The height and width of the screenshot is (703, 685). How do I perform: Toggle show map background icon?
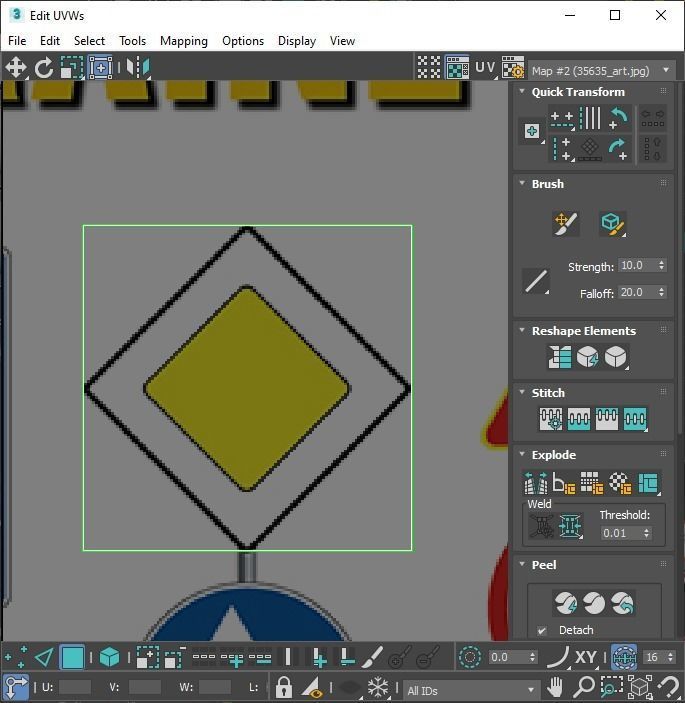coord(457,67)
